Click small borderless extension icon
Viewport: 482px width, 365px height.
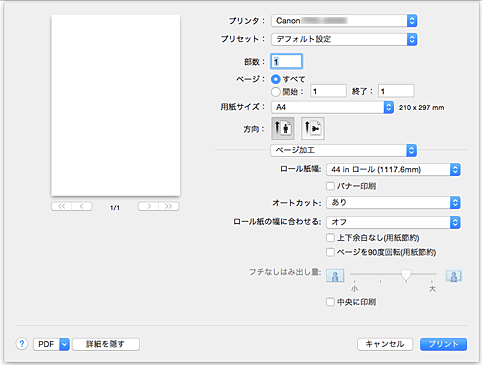tap(335, 276)
